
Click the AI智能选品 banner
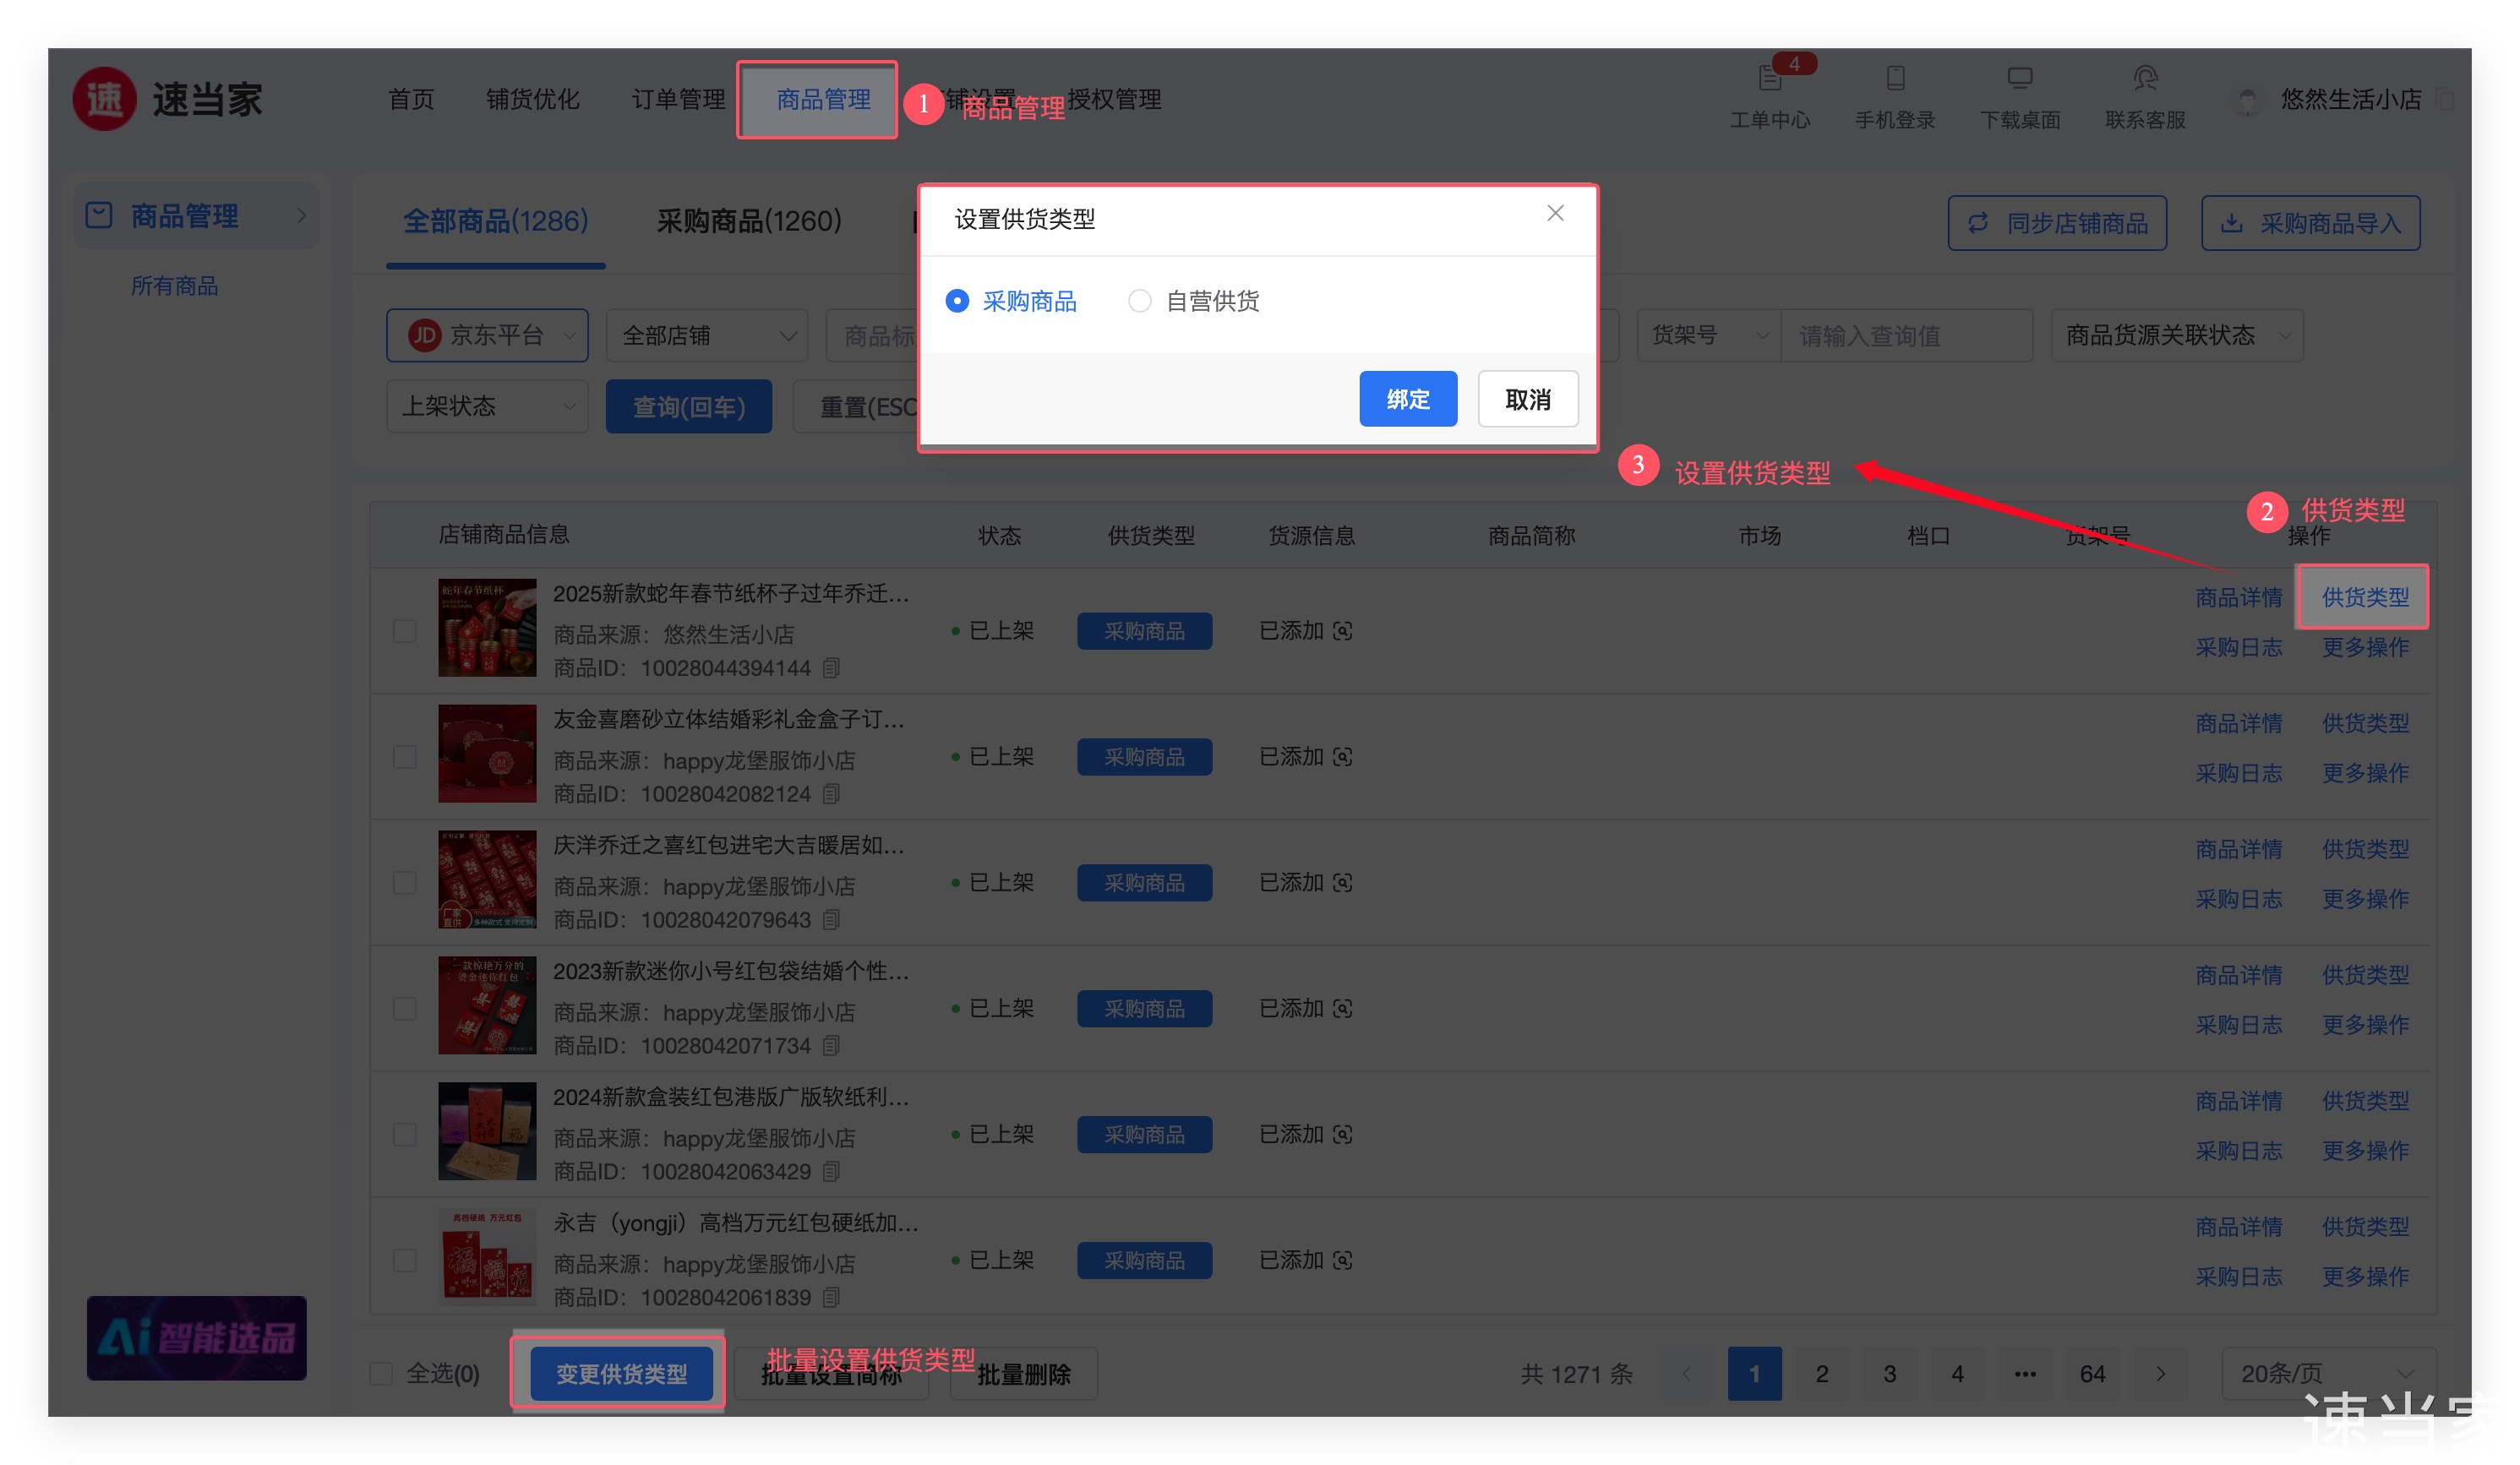click(x=196, y=1337)
